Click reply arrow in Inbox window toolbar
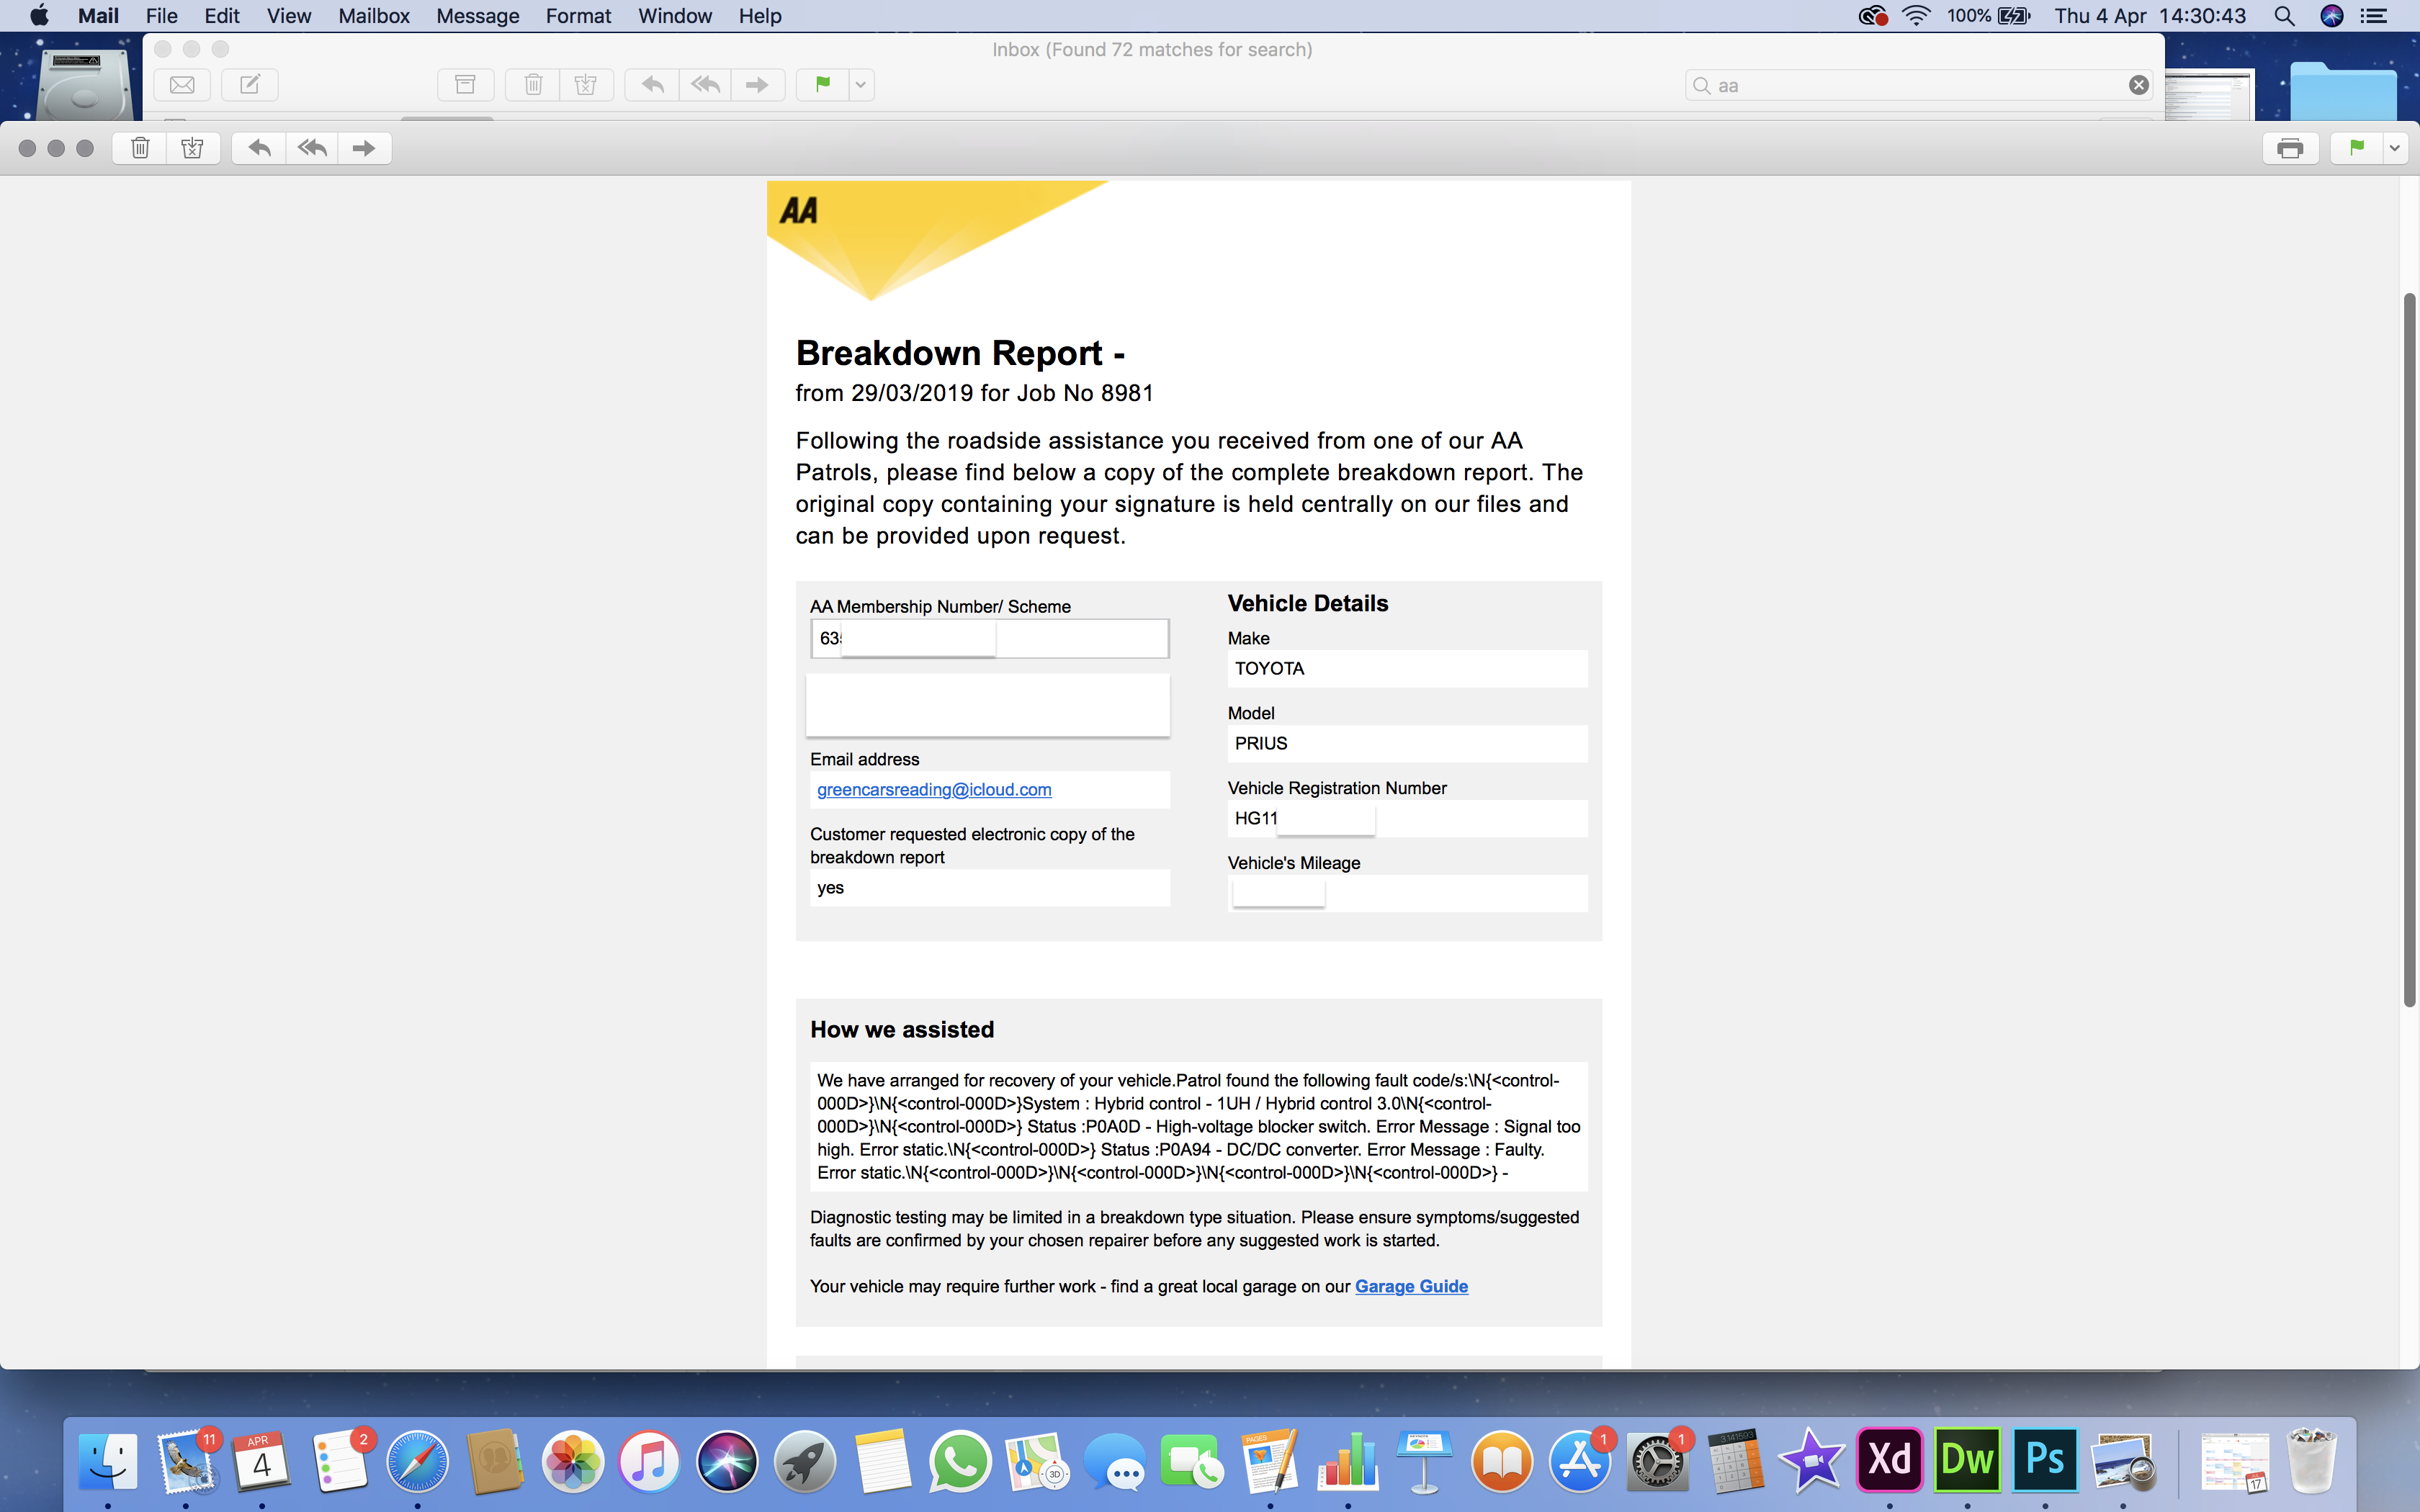The width and height of the screenshot is (2420, 1512). click(652, 85)
